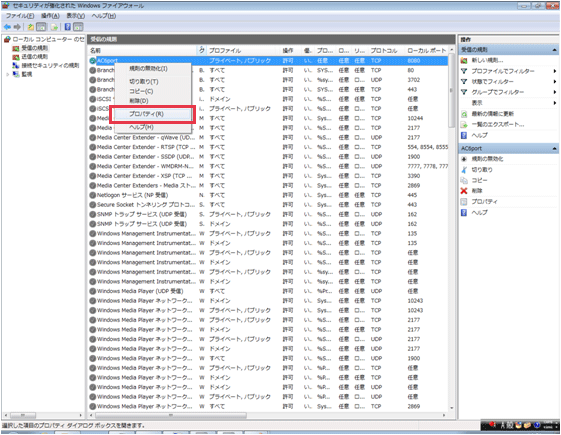Screen dimensions: 561x435
Task: Click the copy icon for コピー
Action: 464,180
